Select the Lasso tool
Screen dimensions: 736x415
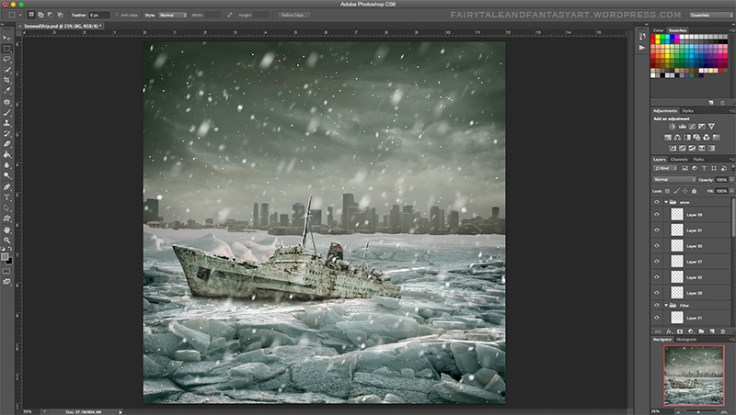[7, 59]
